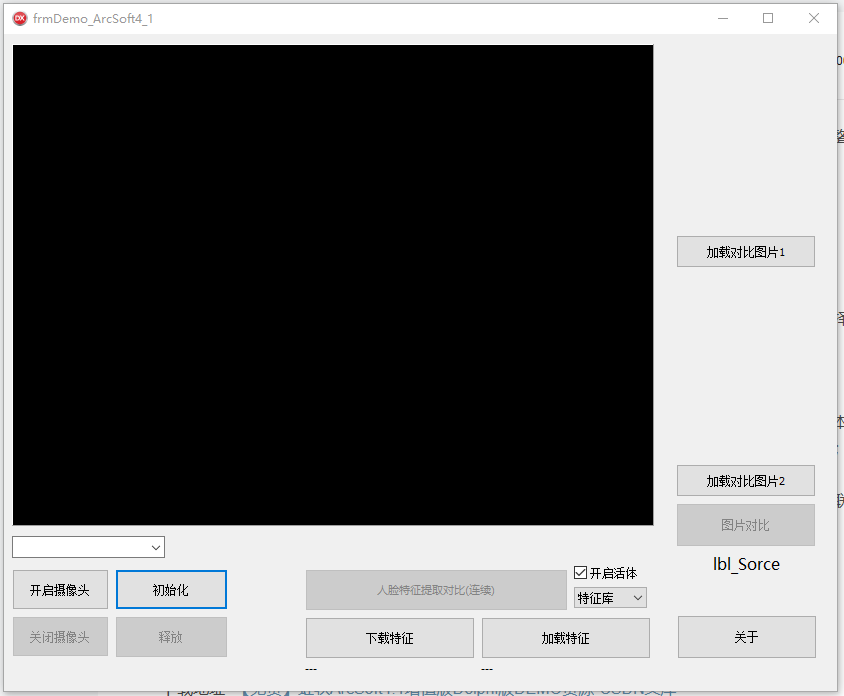Click the 释放 button to release resources
Screen dimensions: 844x696
pos(170,637)
